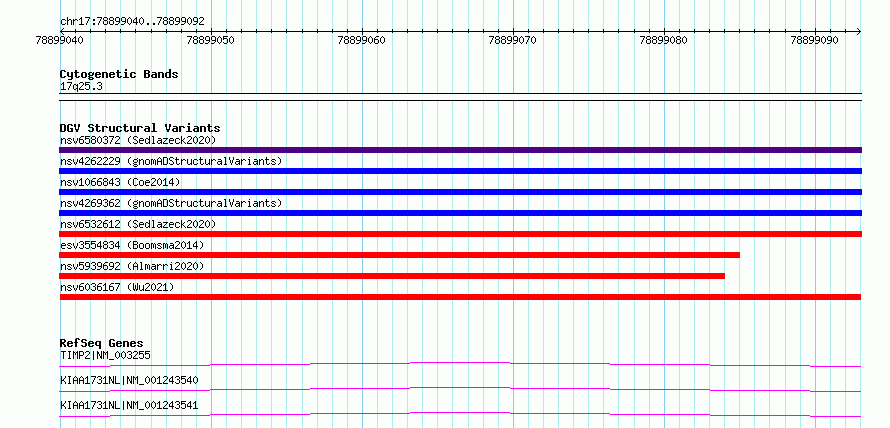Image resolution: width=890 pixels, height=428 pixels.
Task: Open the esv3554834 (Boomsma2014) variant label
Action: (132, 245)
